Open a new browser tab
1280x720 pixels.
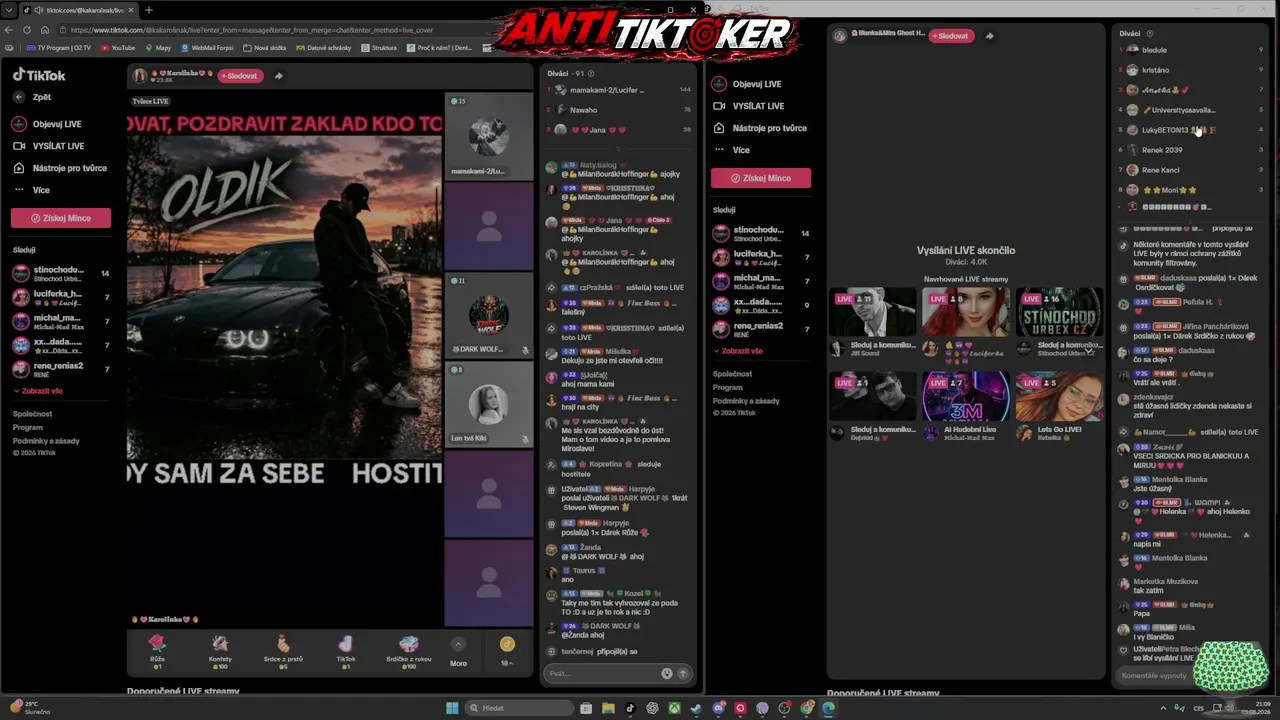[x=149, y=10]
